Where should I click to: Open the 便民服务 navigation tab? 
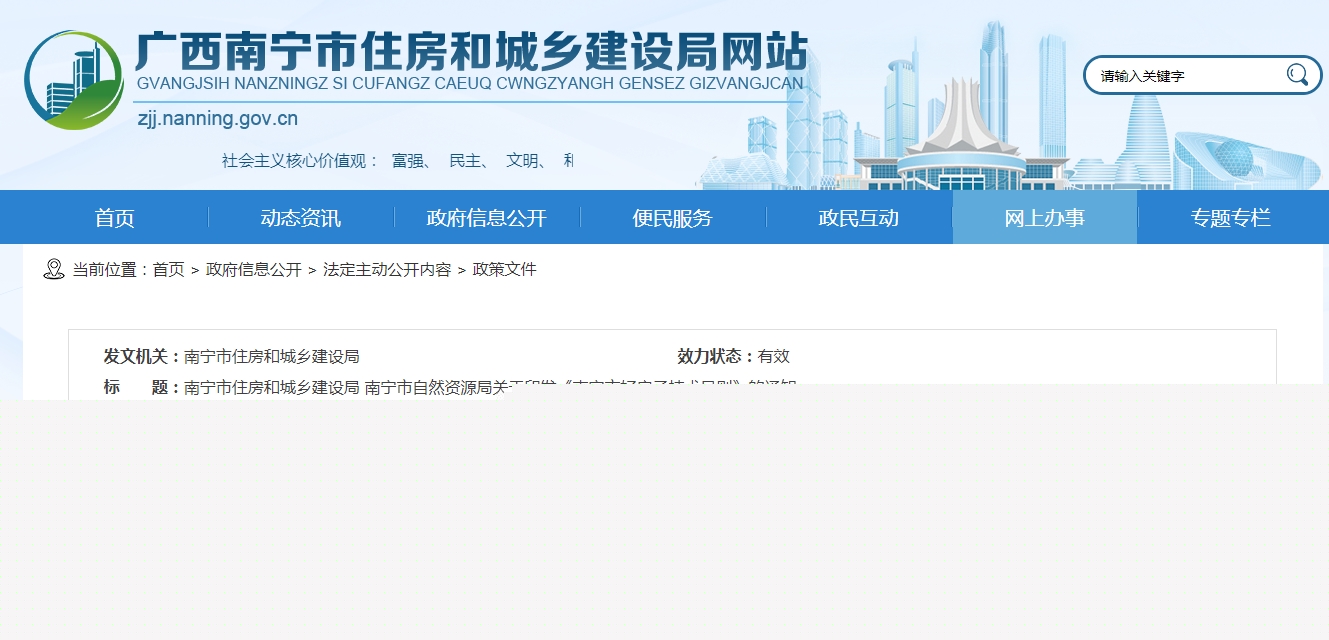click(x=673, y=218)
